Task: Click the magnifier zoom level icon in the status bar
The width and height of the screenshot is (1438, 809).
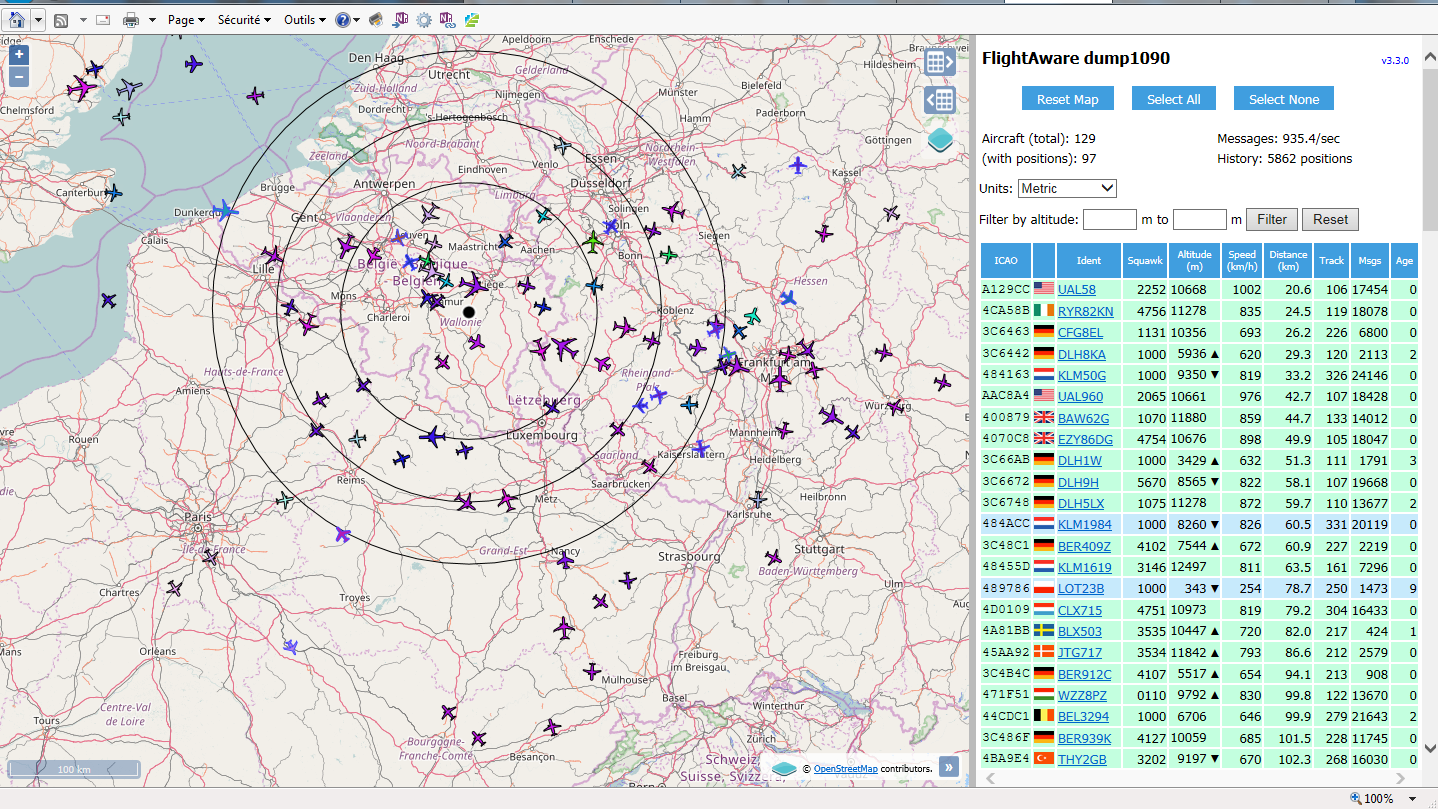Action: pyautogui.click(x=1355, y=798)
